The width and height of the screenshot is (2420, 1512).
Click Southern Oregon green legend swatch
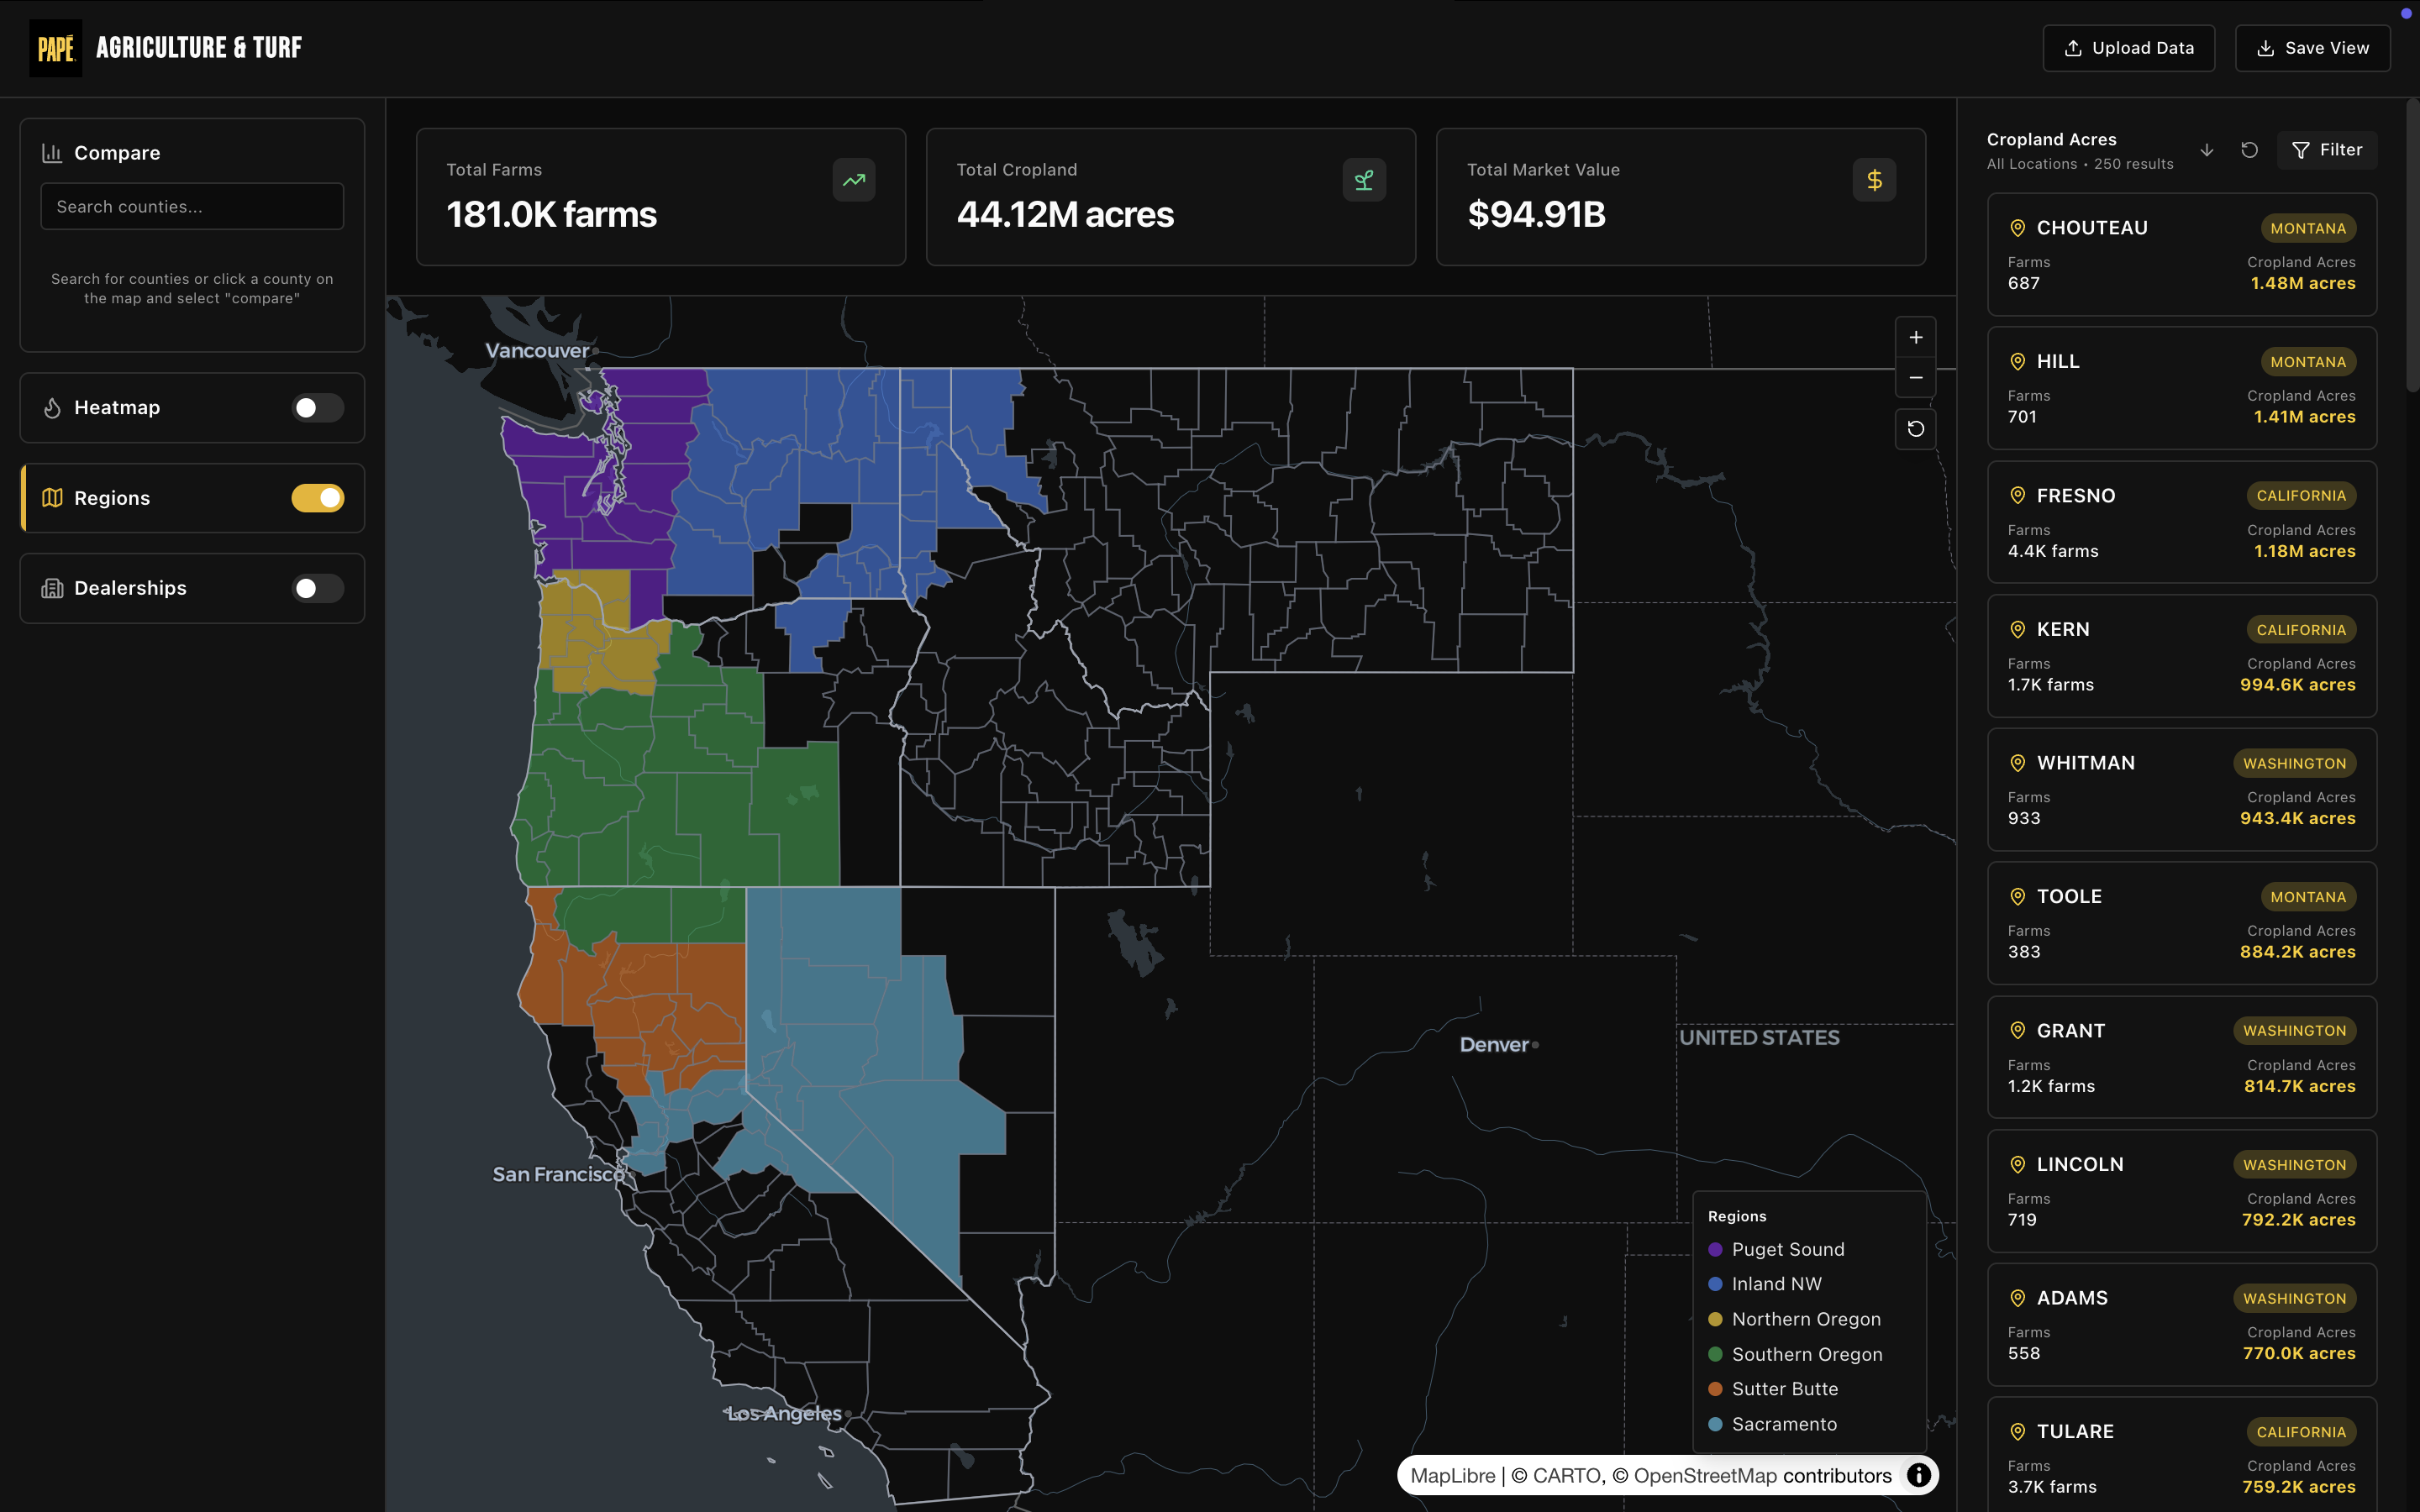1715,1354
